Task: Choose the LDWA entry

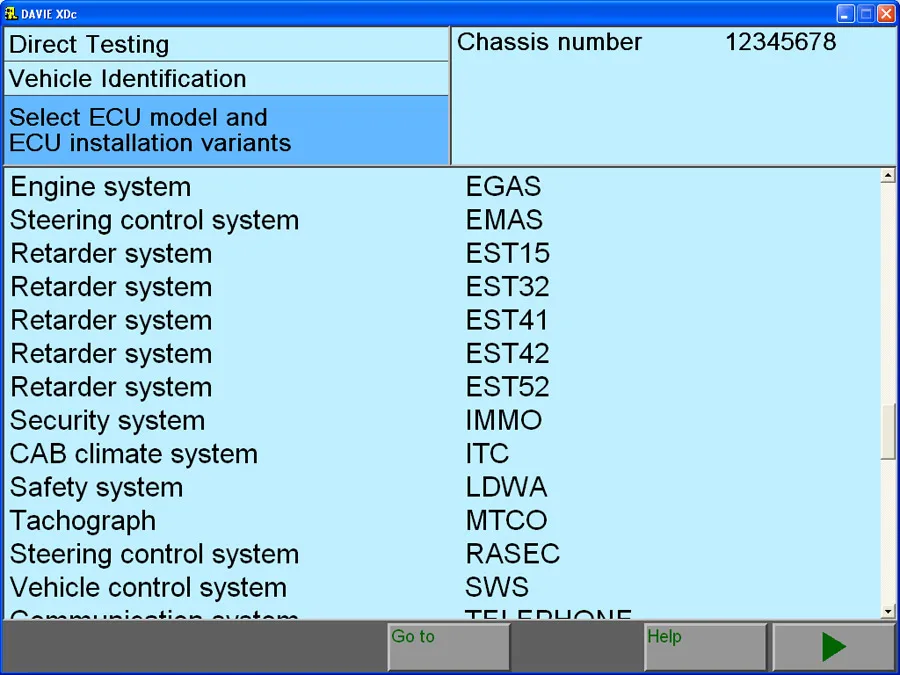Action: pos(506,487)
